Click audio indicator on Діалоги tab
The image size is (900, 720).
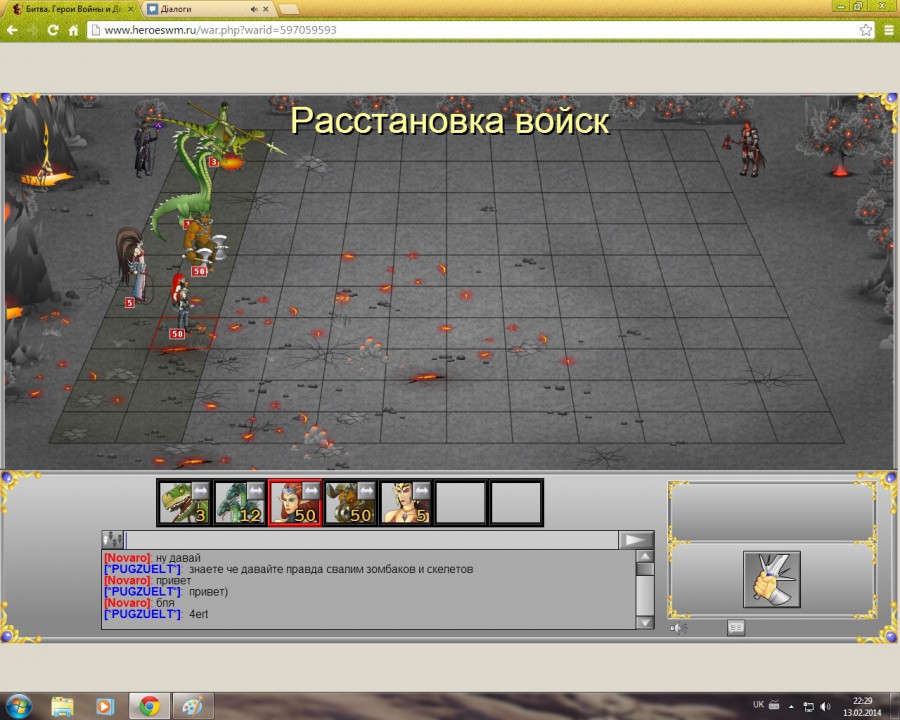coord(254,9)
